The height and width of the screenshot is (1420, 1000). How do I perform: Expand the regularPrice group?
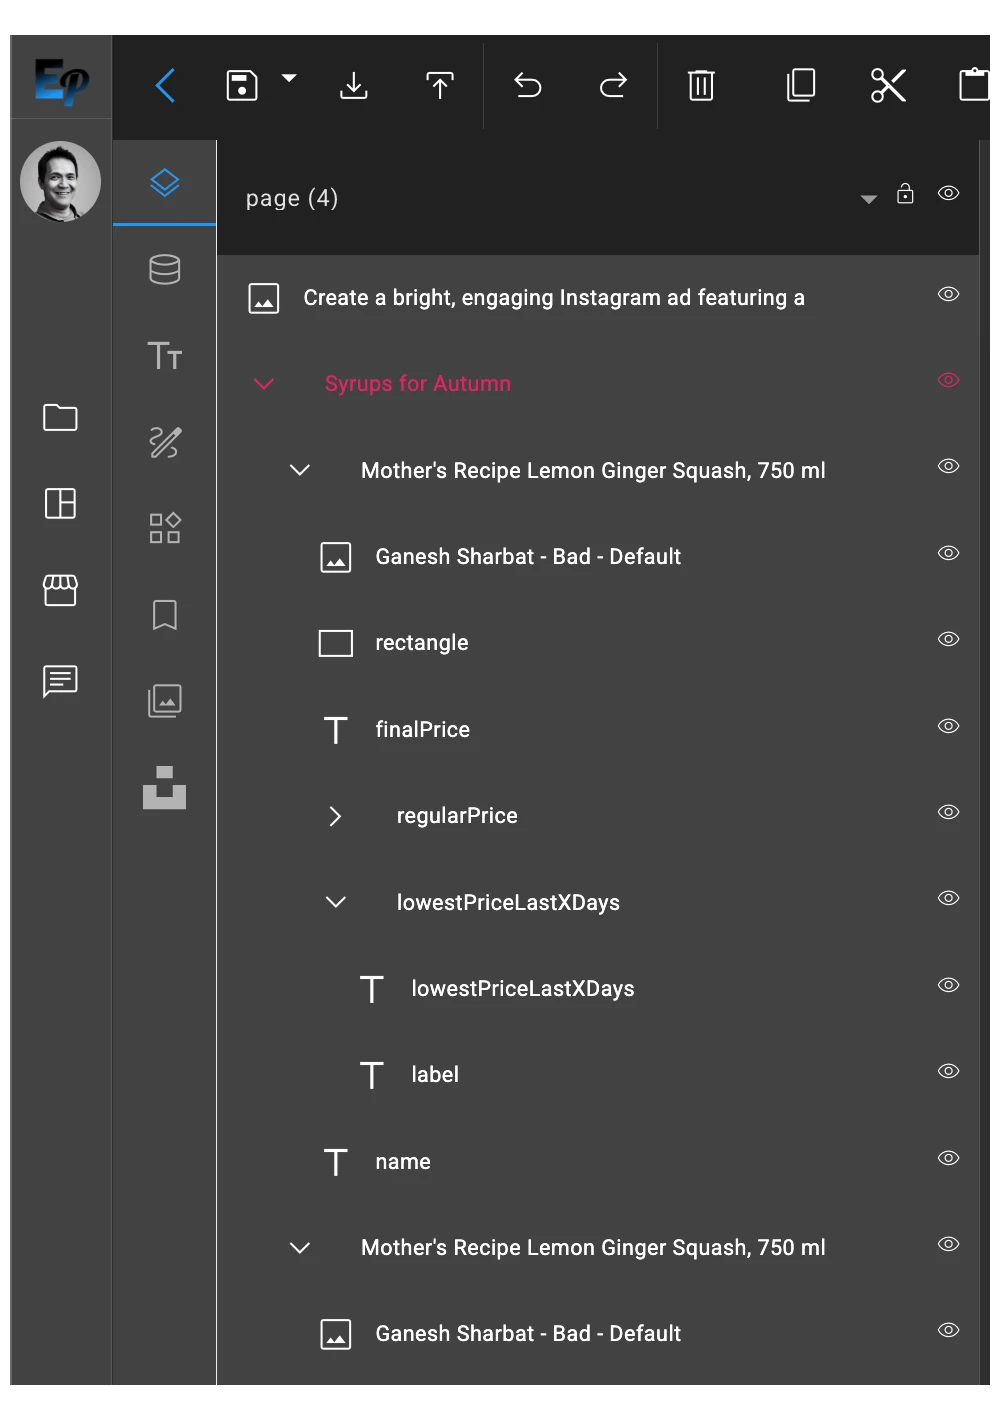[336, 816]
